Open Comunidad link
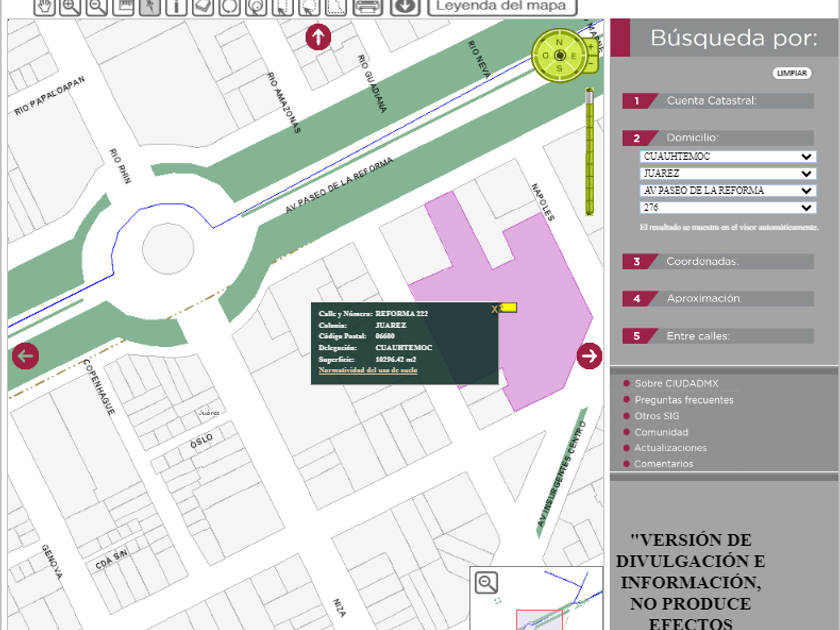Viewport: 840px width, 630px height. (x=662, y=432)
